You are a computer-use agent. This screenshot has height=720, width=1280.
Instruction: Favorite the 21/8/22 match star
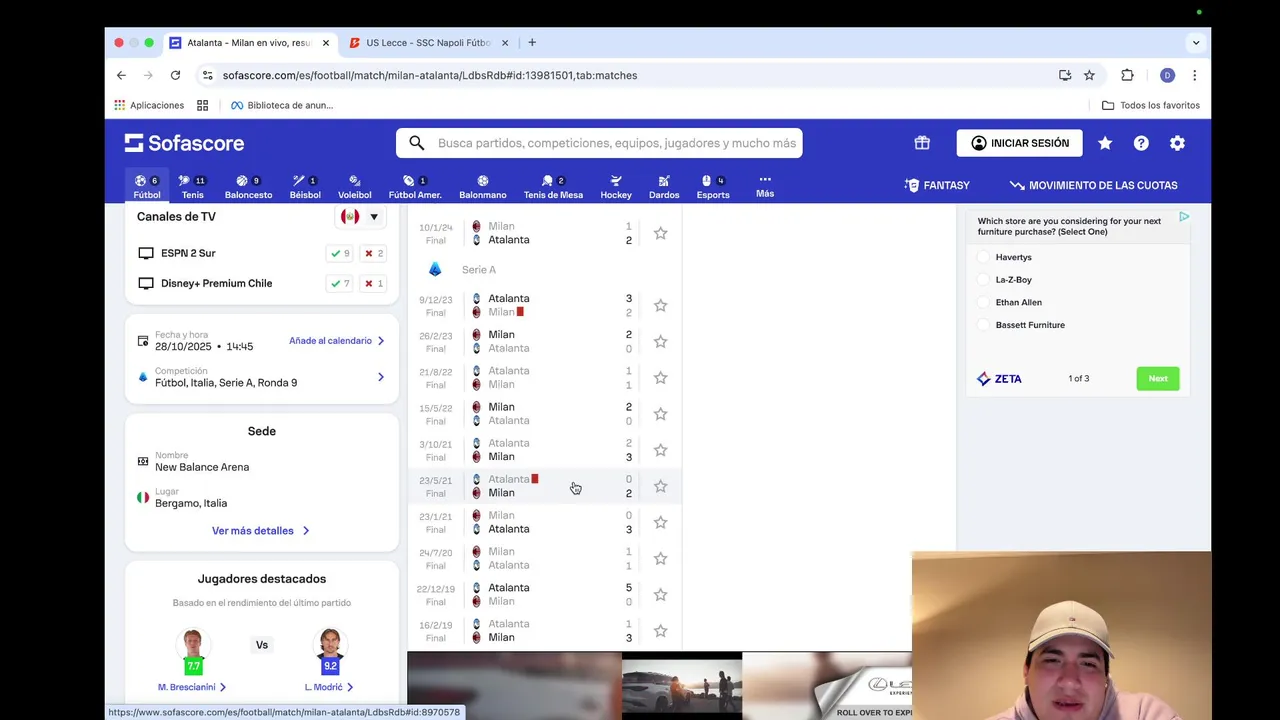pos(660,377)
